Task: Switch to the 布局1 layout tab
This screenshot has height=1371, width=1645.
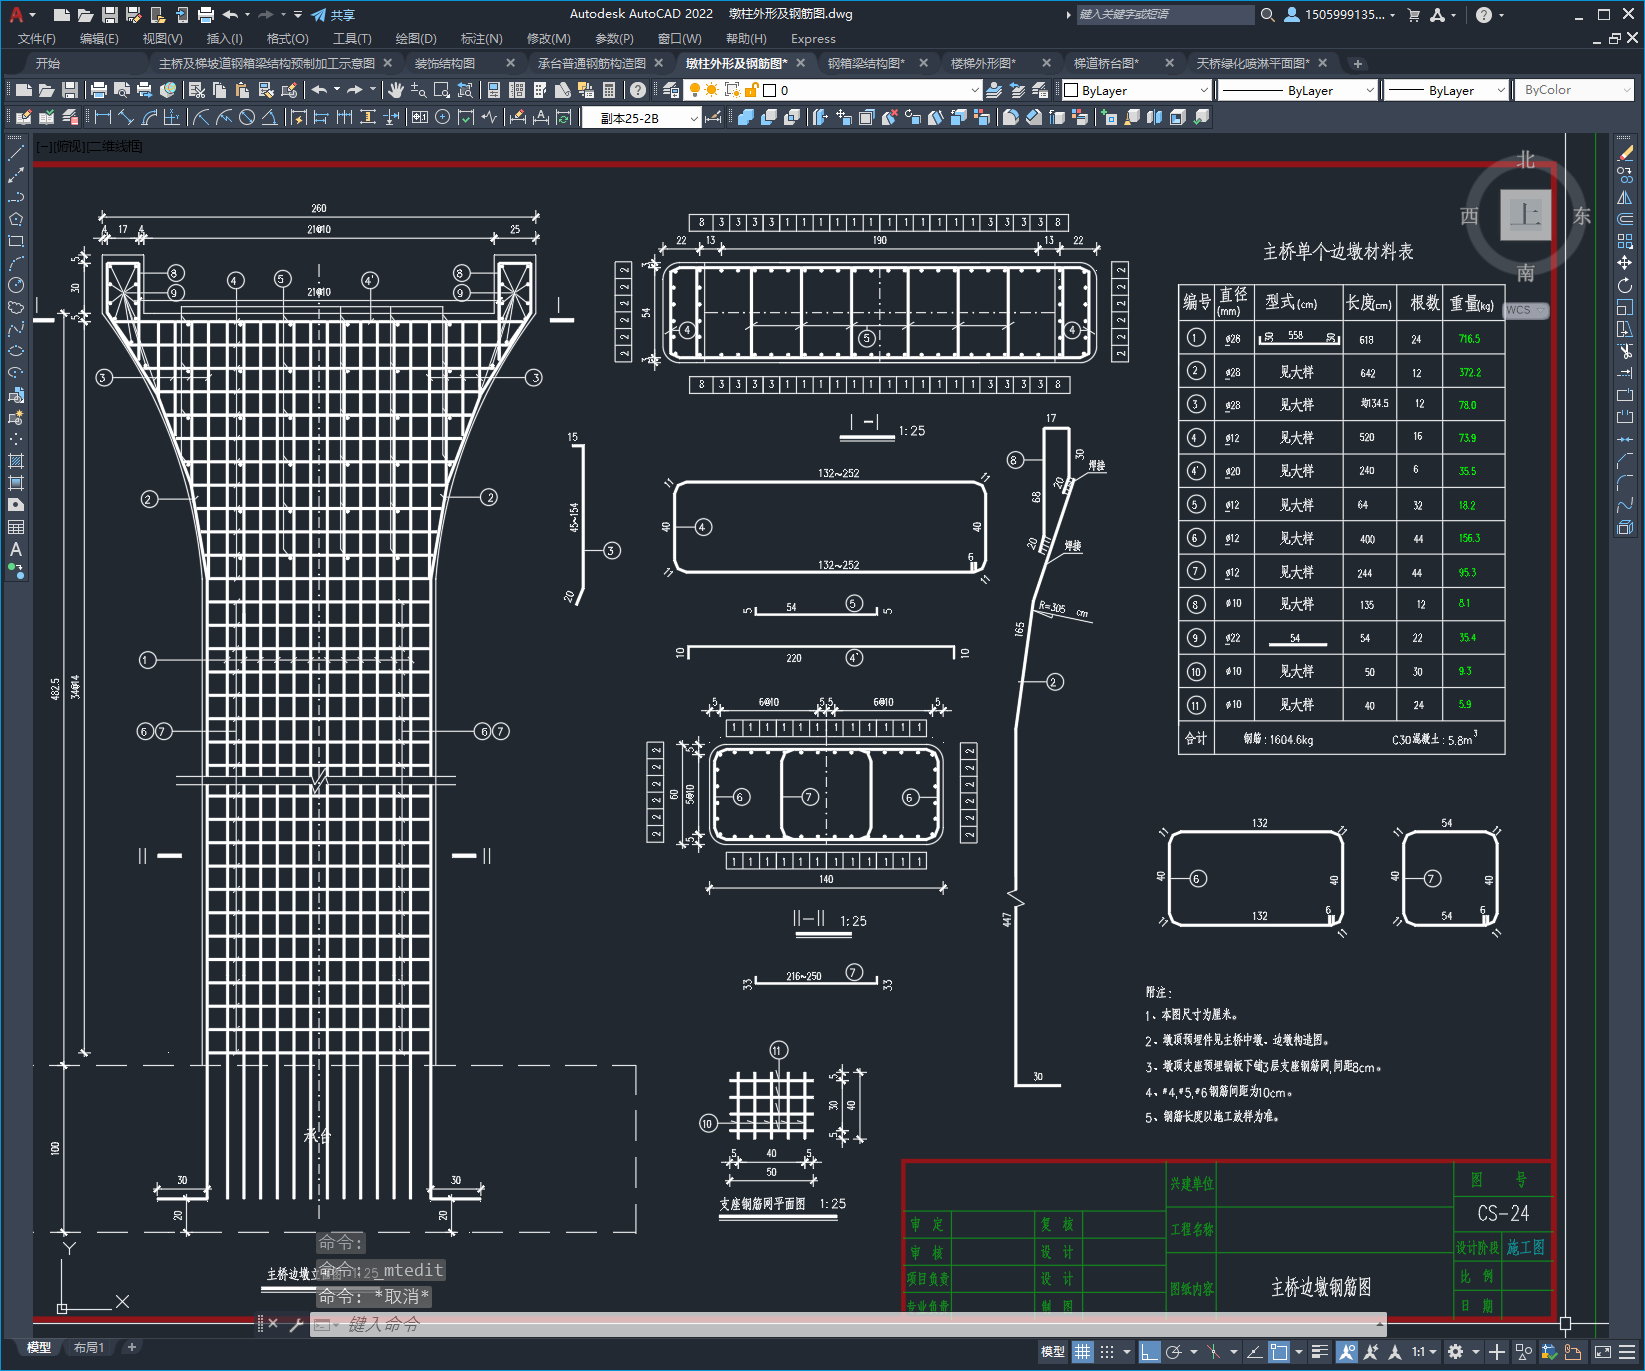Action: pos(89,1347)
